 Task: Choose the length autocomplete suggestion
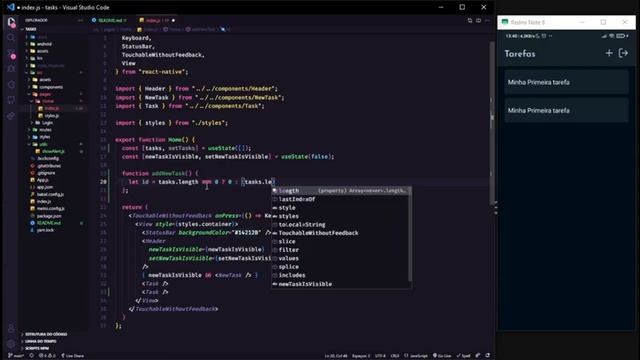(x=341, y=191)
